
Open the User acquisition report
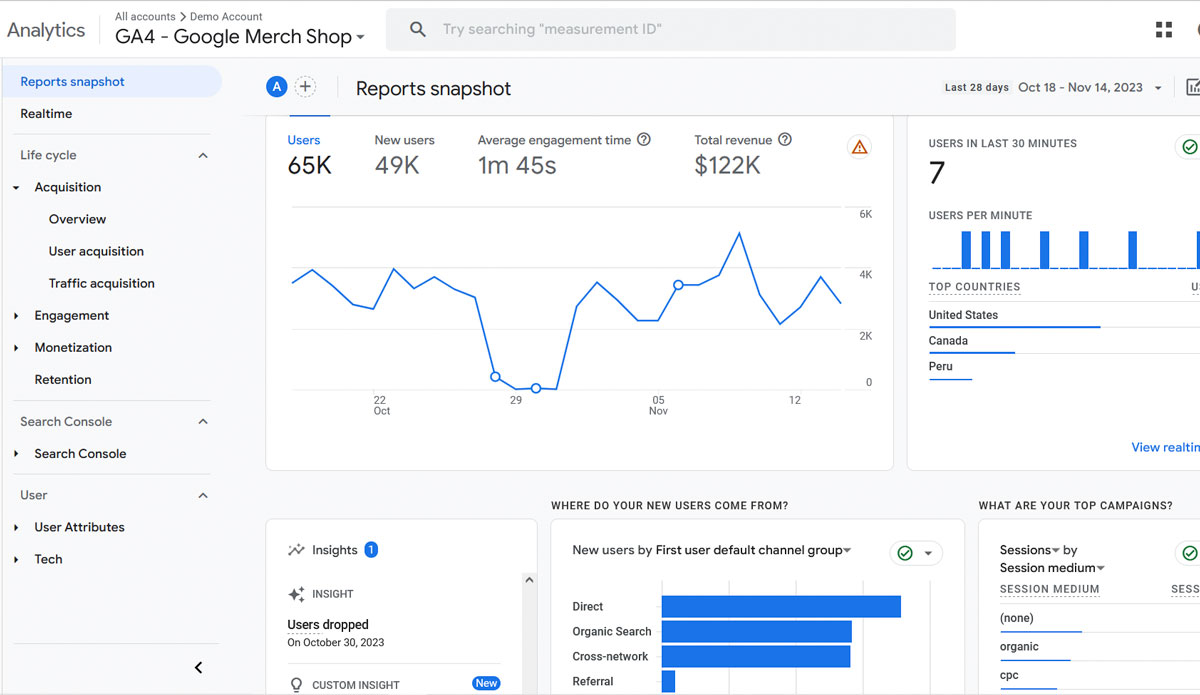coord(96,251)
